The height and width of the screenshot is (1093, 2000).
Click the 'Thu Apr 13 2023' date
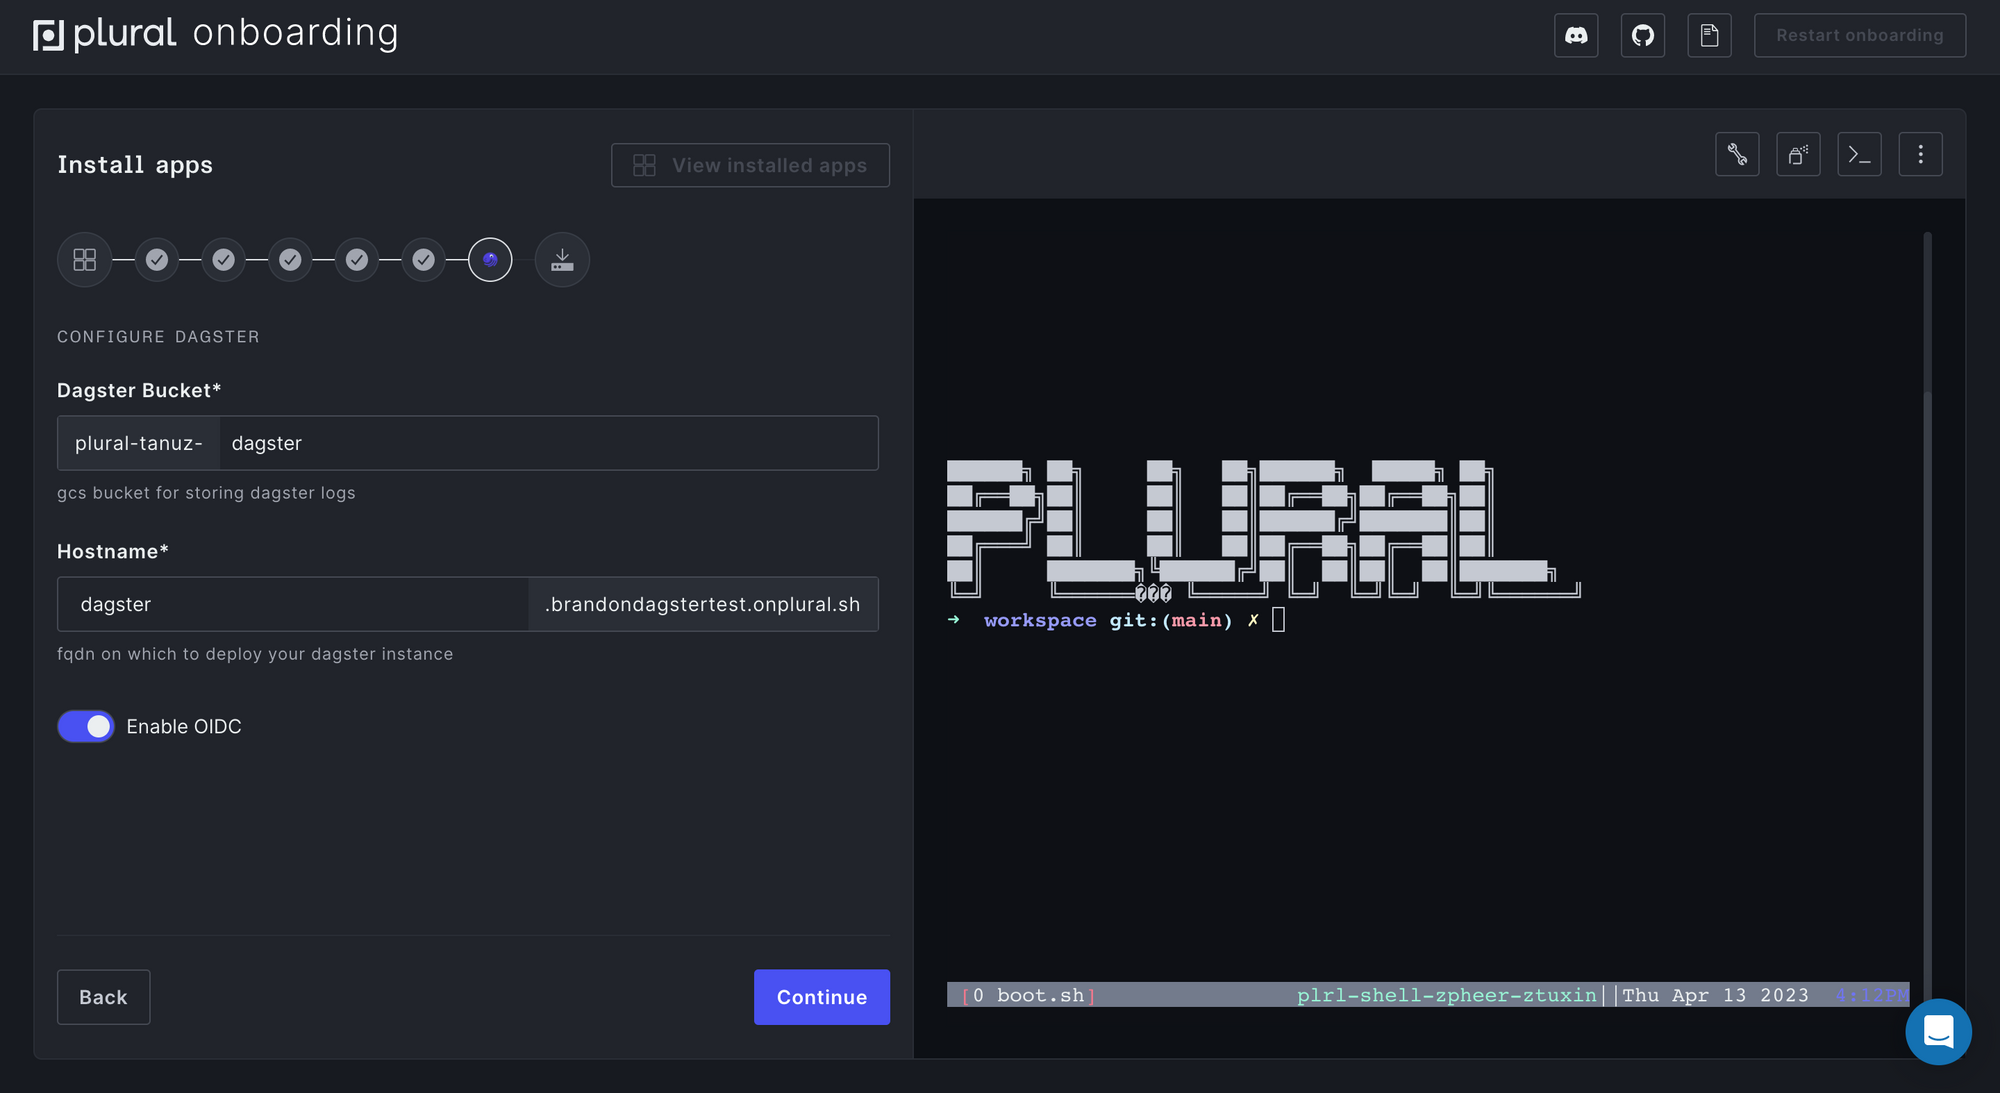pos(1715,996)
